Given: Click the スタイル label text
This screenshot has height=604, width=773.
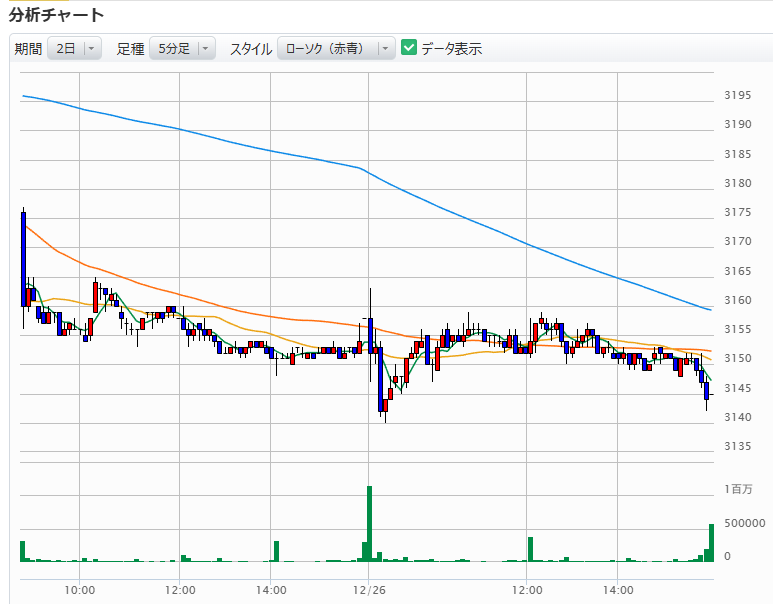Looking at the screenshot, I should point(250,48).
